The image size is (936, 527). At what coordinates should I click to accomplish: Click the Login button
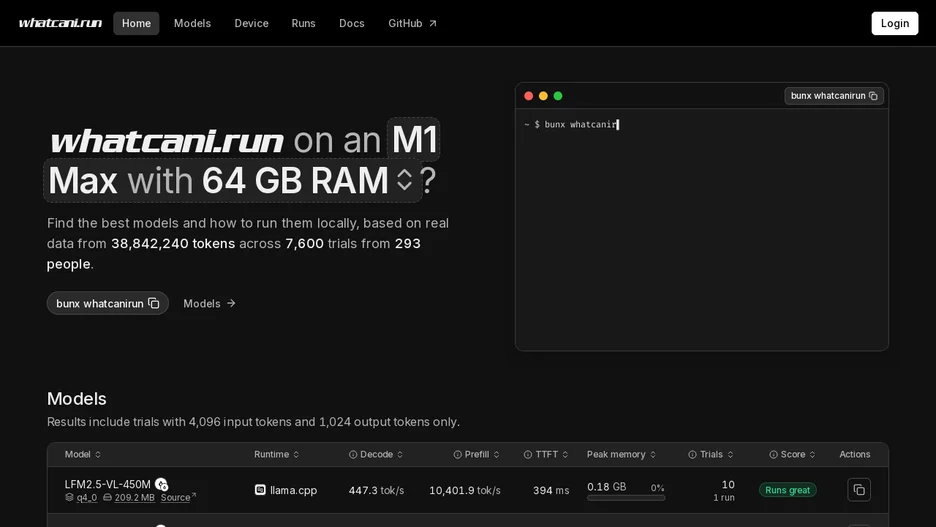point(894,23)
